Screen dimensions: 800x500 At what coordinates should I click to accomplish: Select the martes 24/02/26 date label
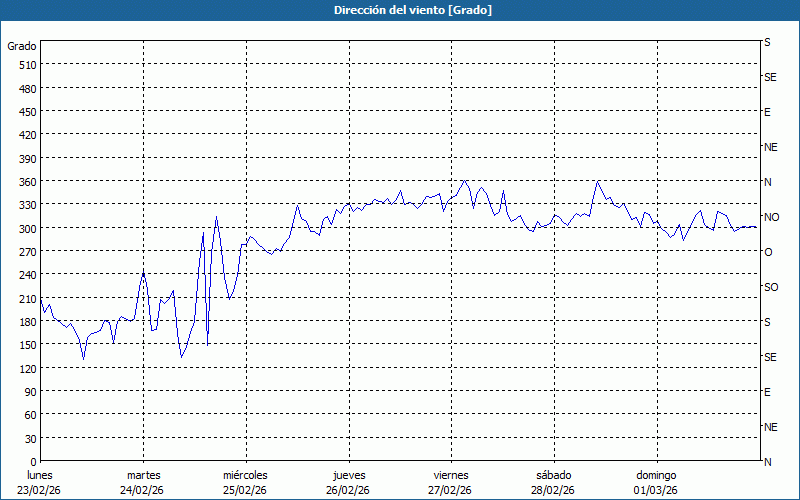point(143,482)
